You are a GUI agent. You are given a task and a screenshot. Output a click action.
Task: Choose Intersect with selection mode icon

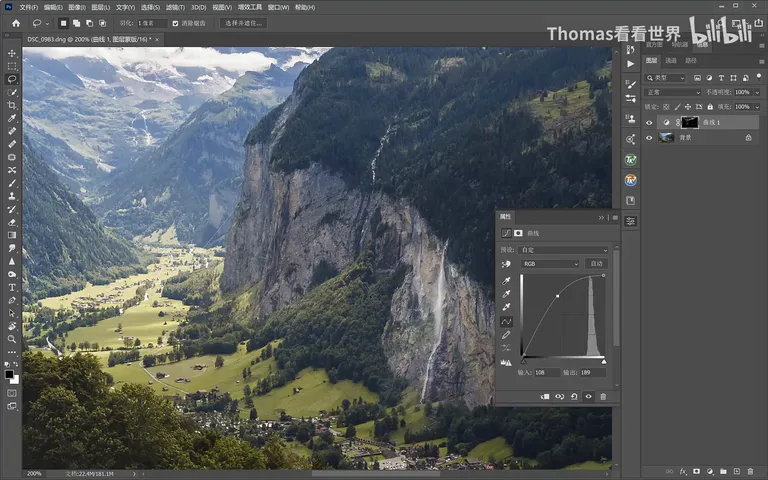point(102,23)
